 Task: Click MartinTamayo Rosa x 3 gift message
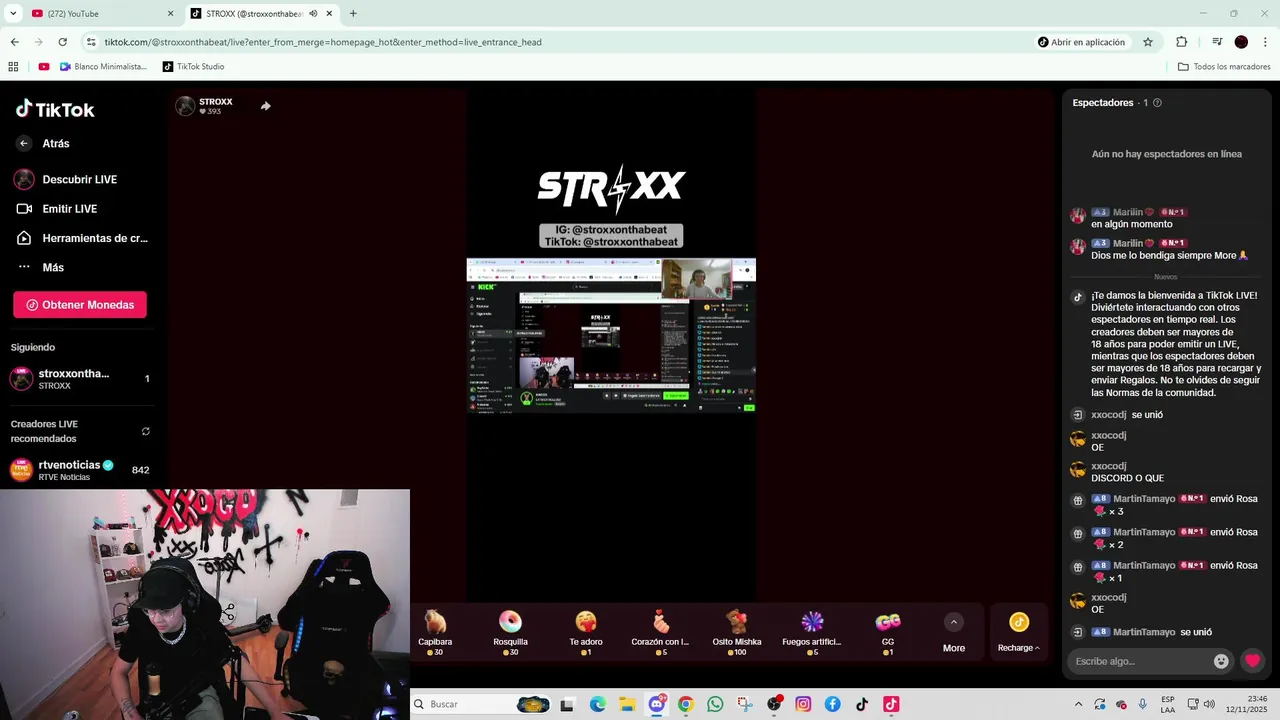pyautogui.click(x=1165, y=505)
